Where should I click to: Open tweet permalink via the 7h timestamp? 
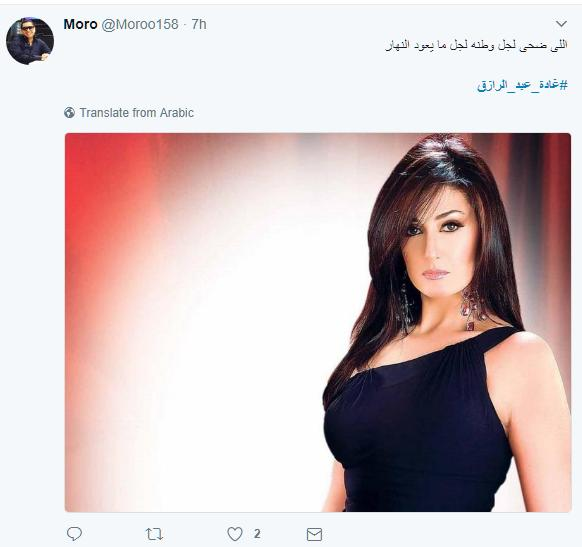coord(199,24)
